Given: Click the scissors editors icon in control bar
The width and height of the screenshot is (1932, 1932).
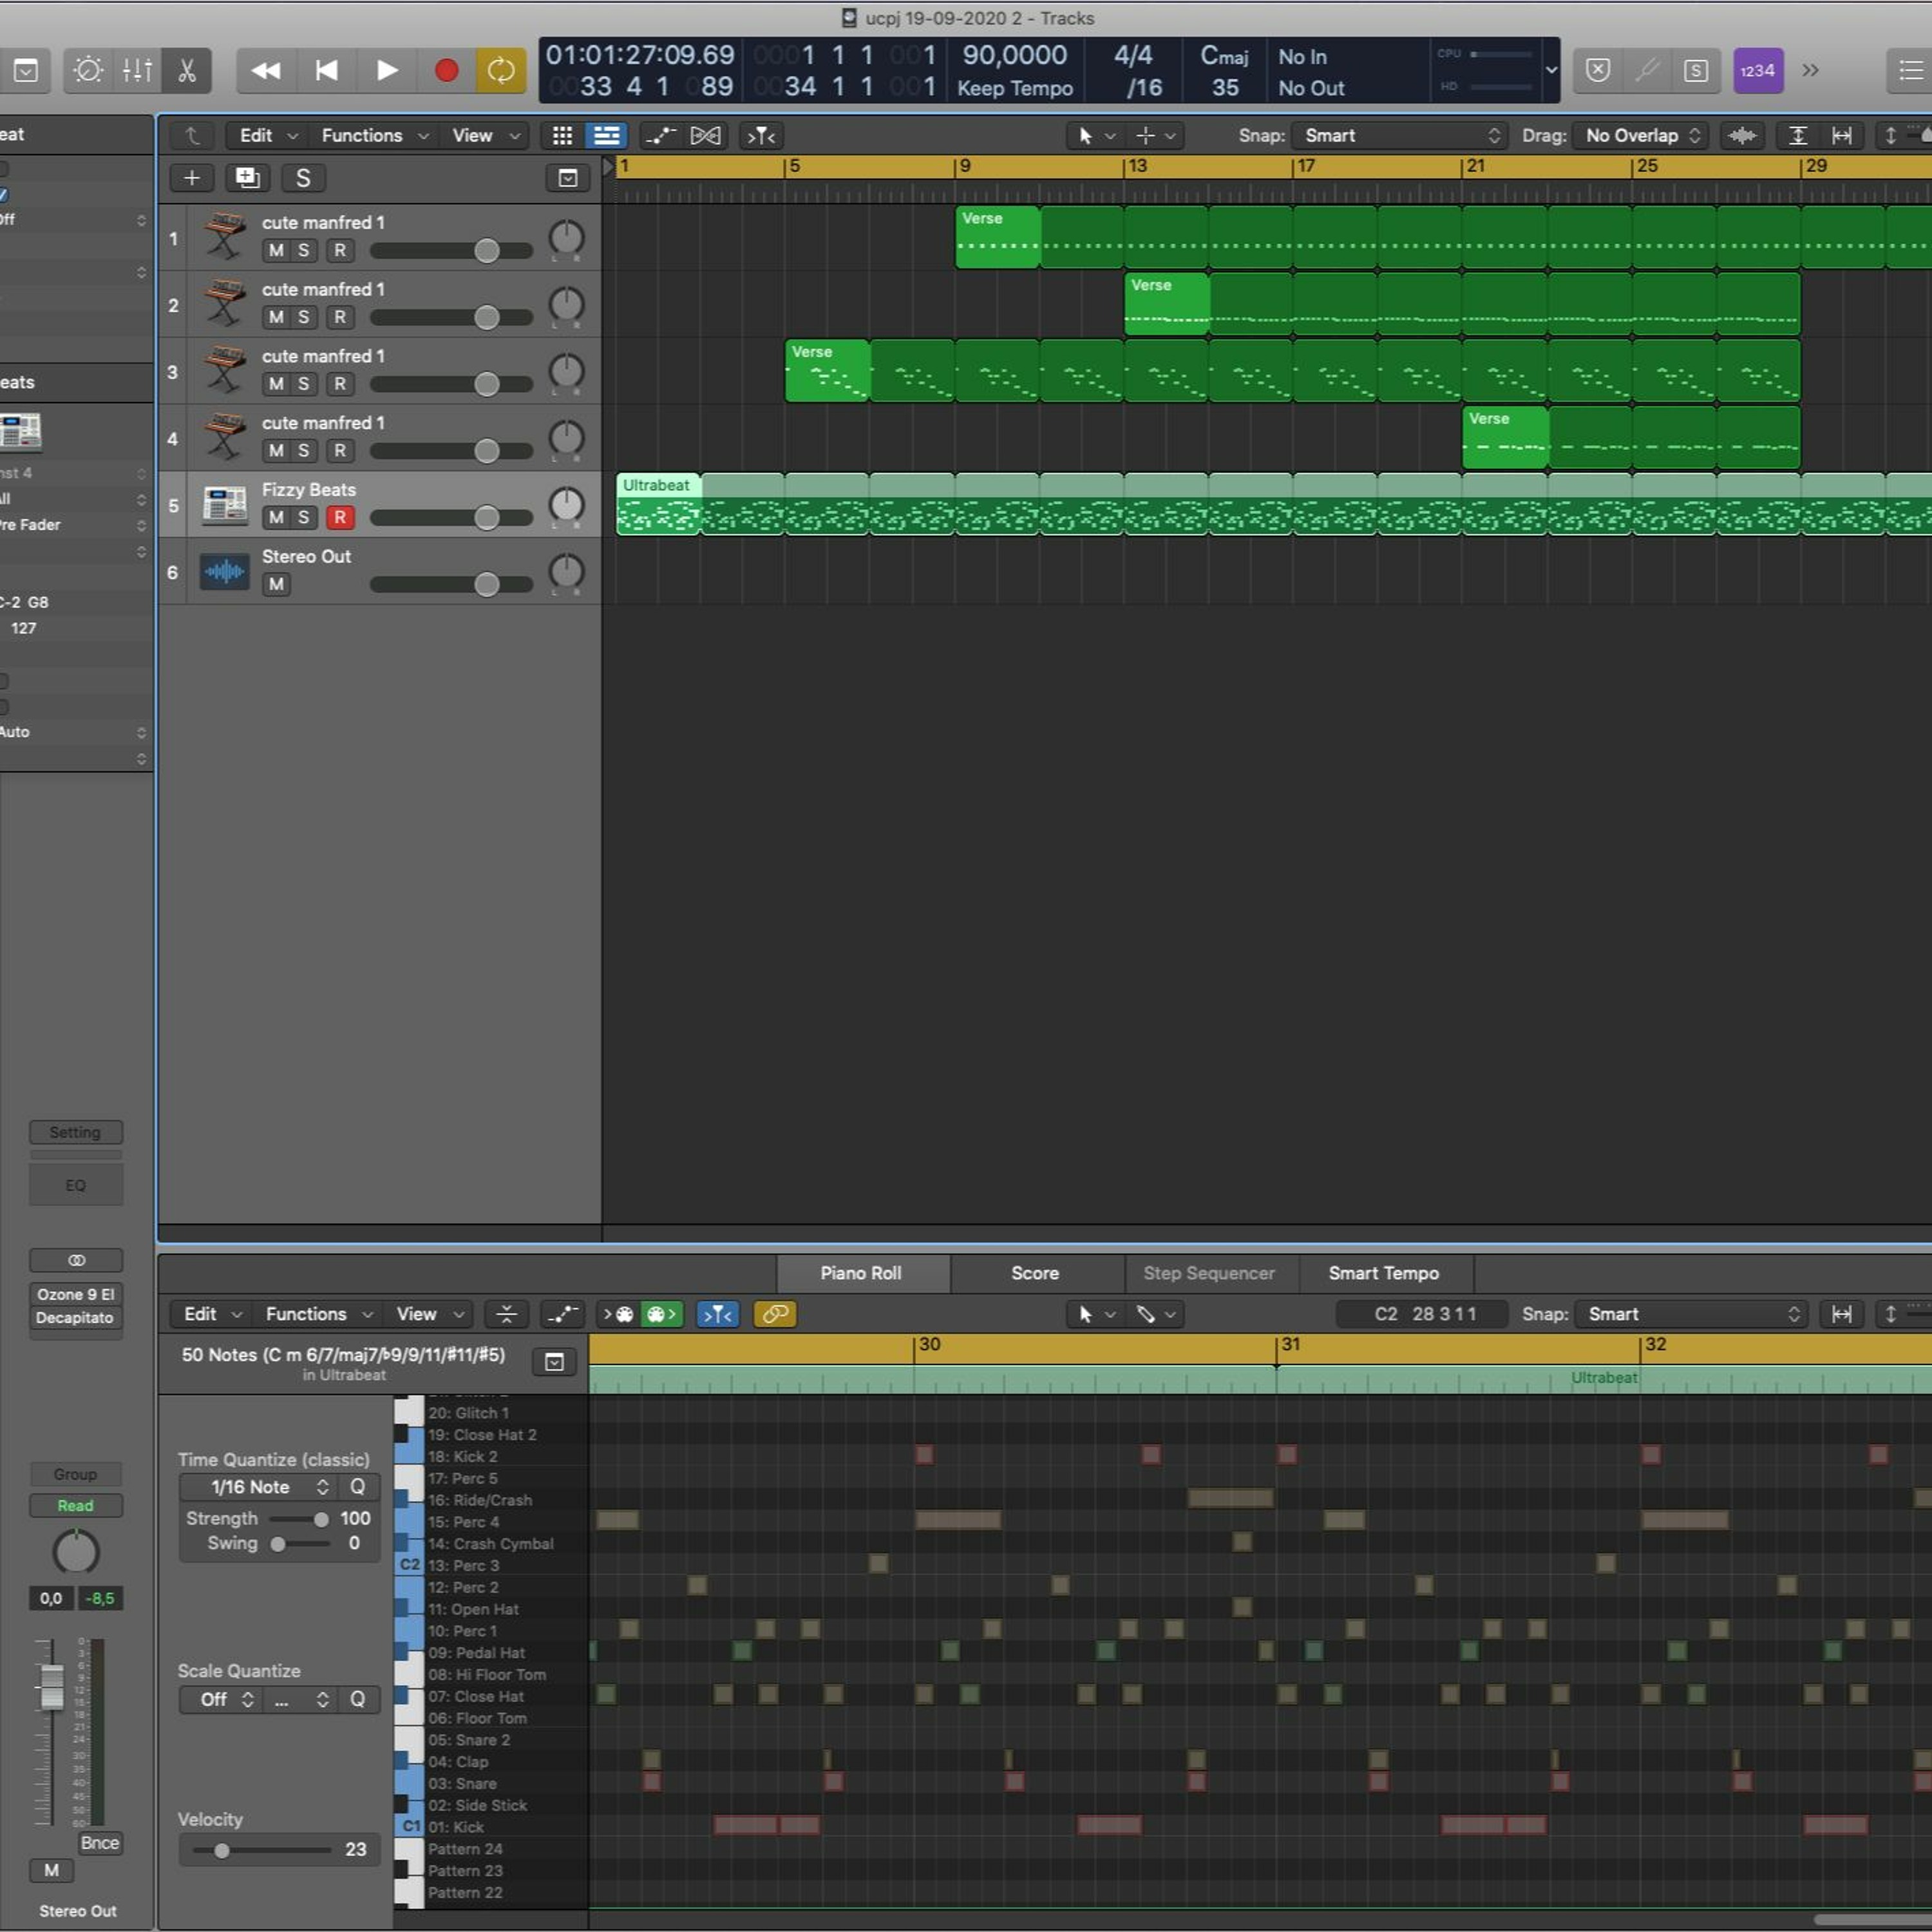Looking at the screenshot, I should pos(187,71).
